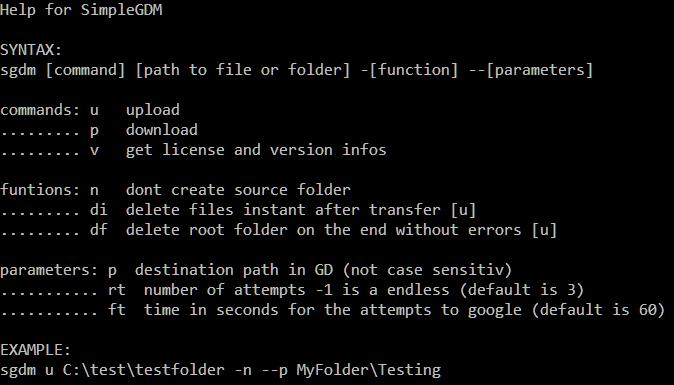Image resolution: width=674 pixels, height=385 pixels.
Task: Click the 'funtions:' label
Action: tap(40, 189)
